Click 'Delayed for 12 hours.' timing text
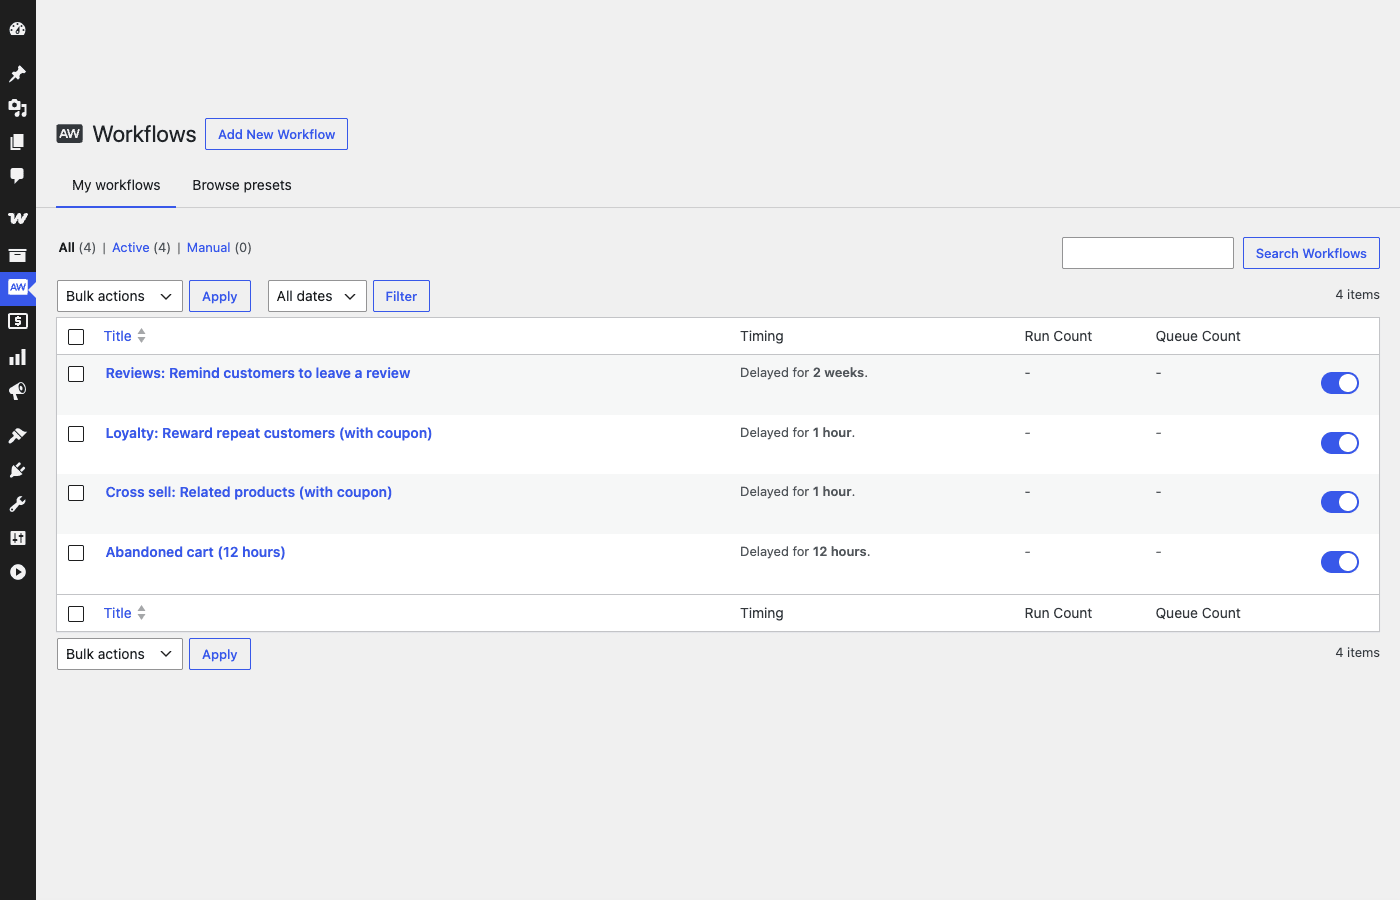The width and height of the screenshot is (1400, 900). (805, 551)
